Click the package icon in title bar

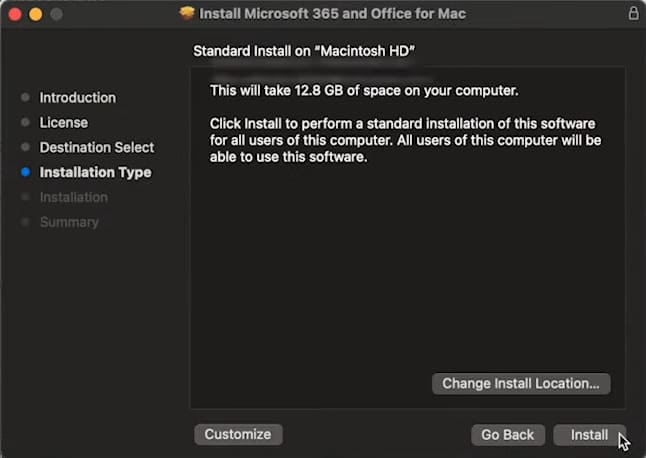click(187, 14)
